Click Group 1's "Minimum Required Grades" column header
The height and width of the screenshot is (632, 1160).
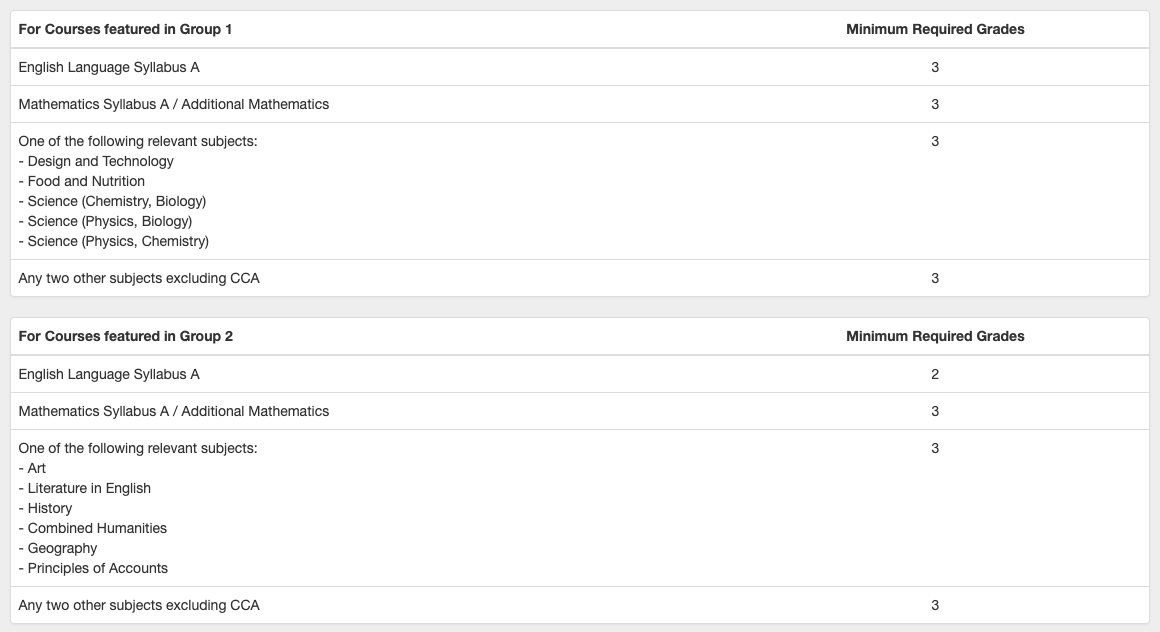tap(935, 30)
